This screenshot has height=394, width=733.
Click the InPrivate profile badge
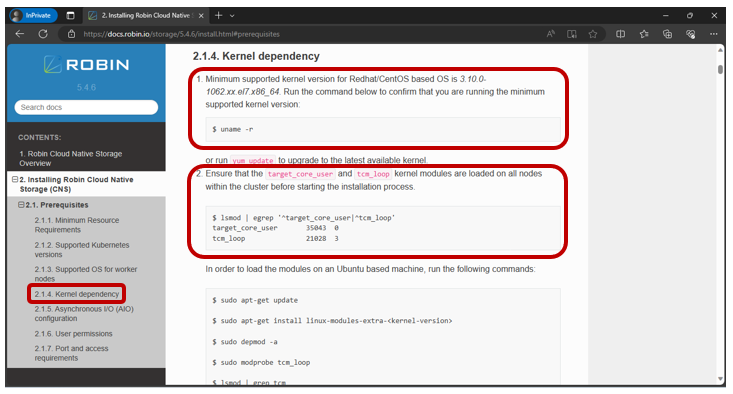click(x=33, y=15)
